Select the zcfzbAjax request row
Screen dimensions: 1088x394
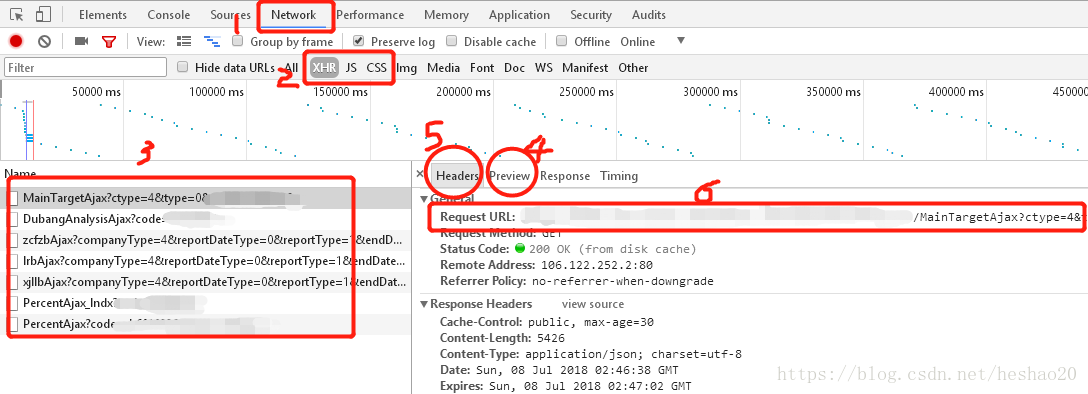point(205,240)
